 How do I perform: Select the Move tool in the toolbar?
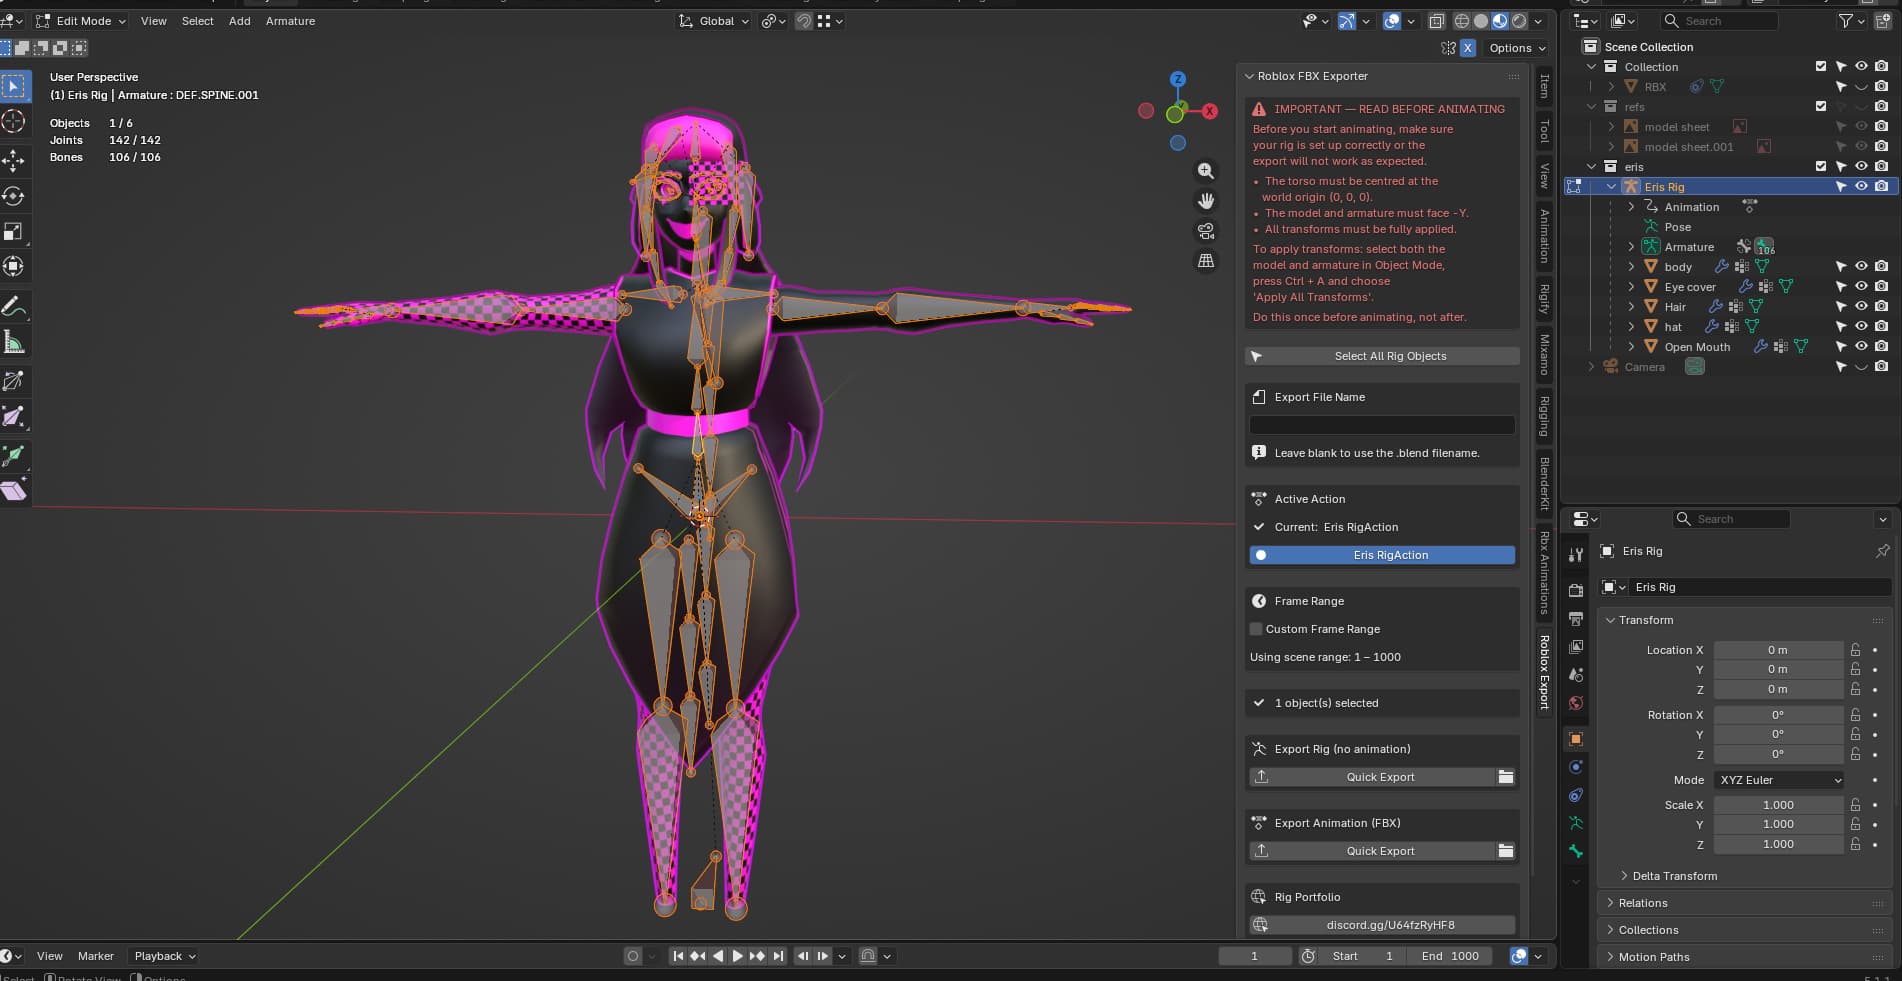(14, 160)
